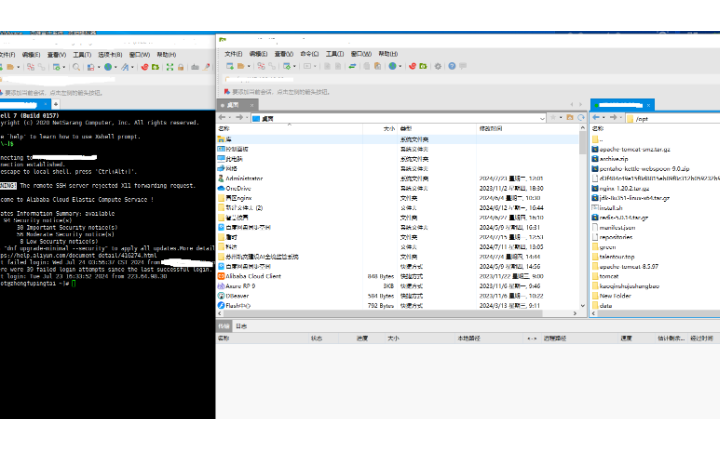Expand dropdown beside Xshell globe icon
The width and height of the screenshot is (720, 450).
(x=116, y=68)
